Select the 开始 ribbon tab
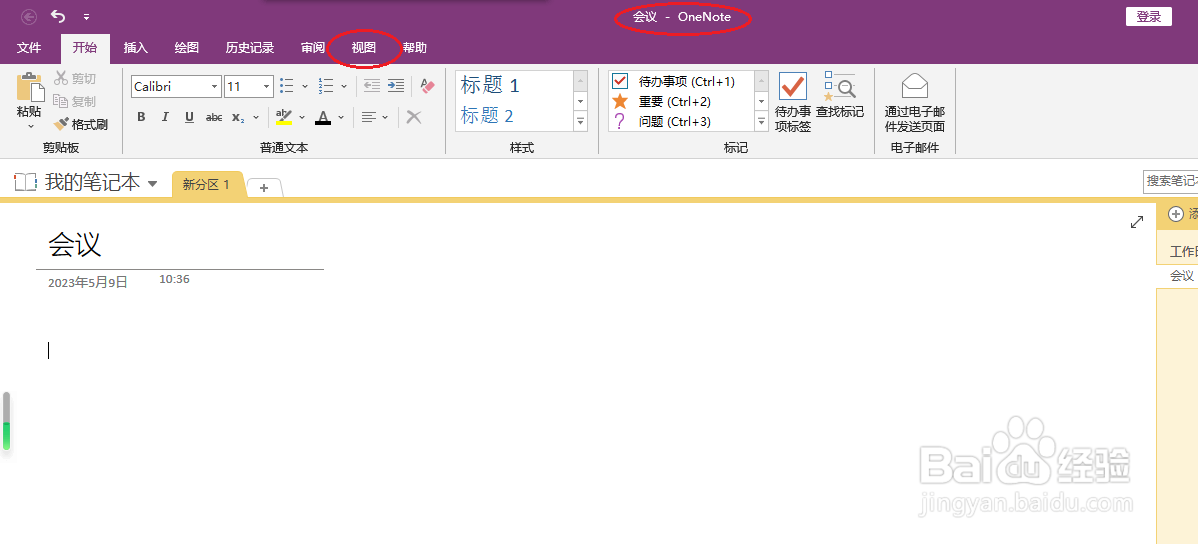The width and height of the screenshot is (1198, 544). 85,47
